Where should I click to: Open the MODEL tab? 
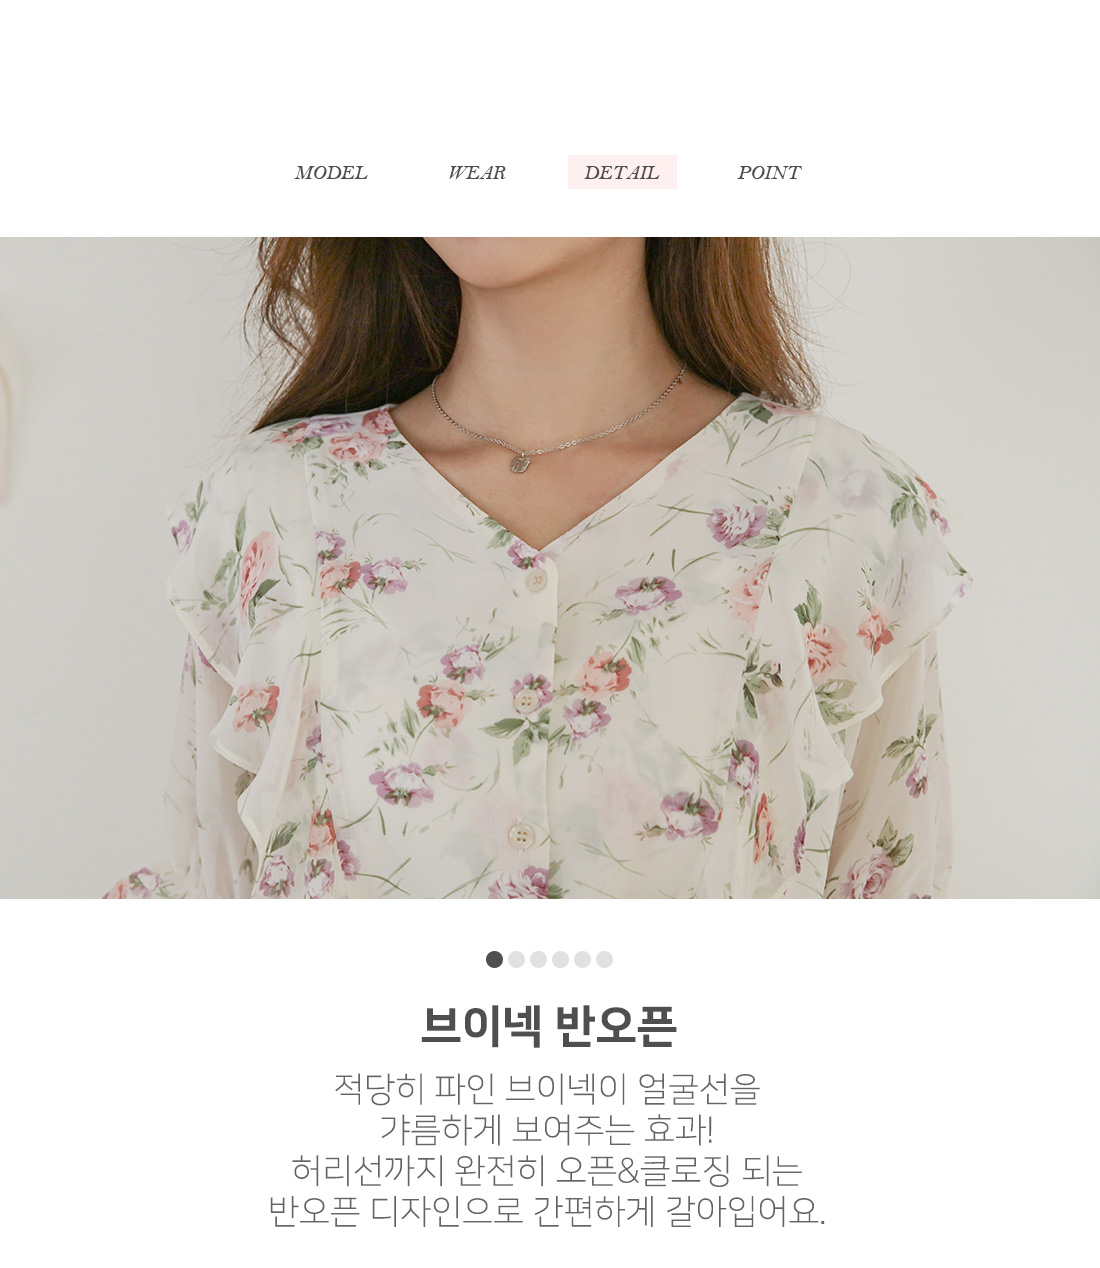331,172
